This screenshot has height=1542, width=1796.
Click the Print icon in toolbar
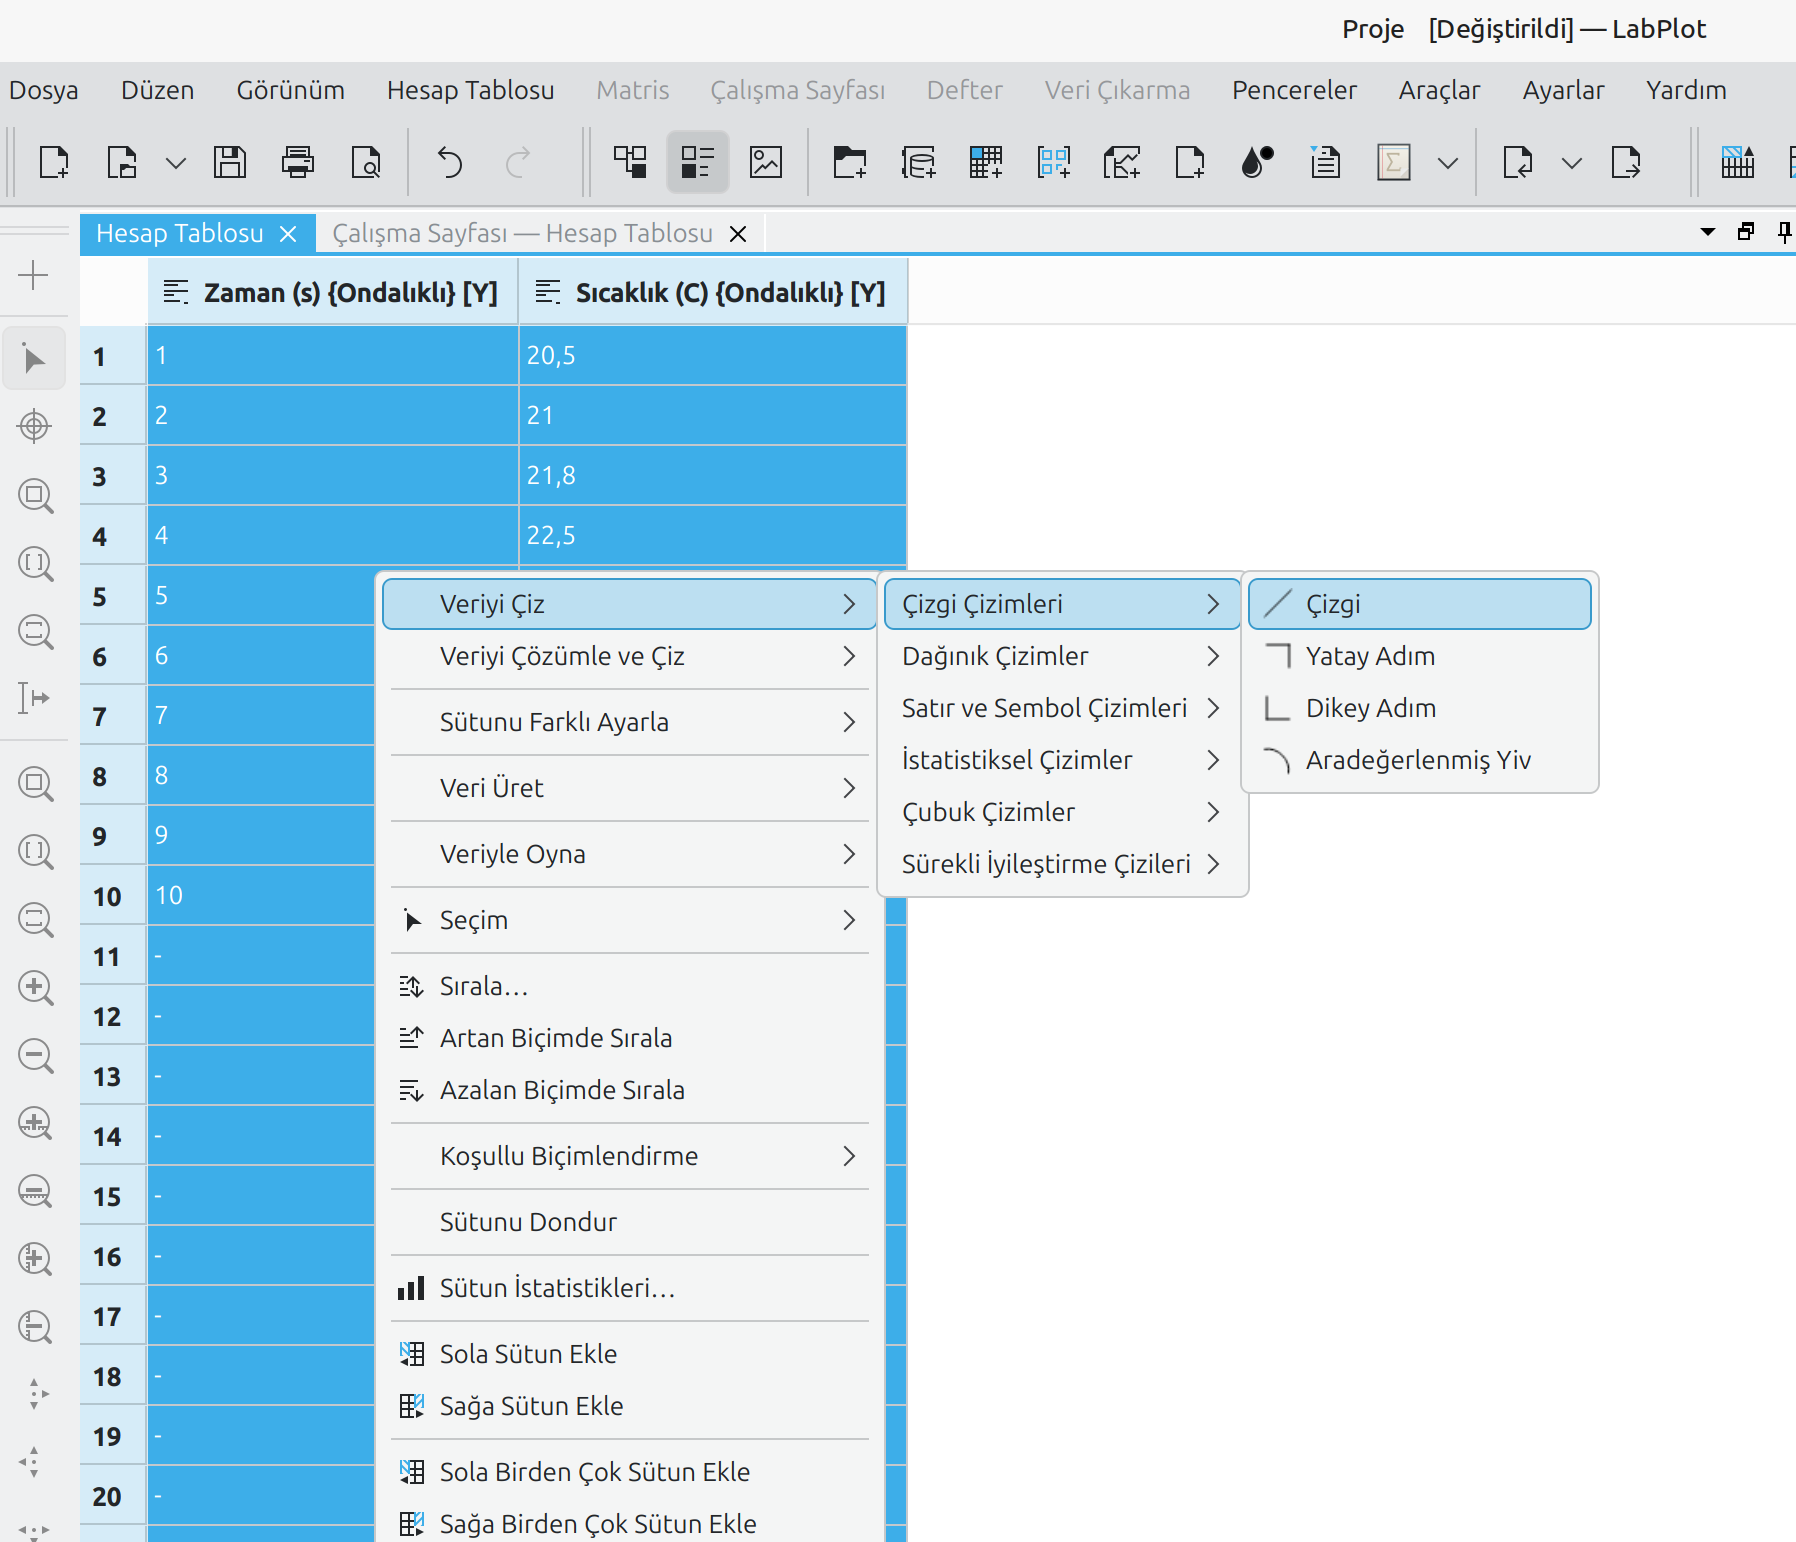(298, 161)
